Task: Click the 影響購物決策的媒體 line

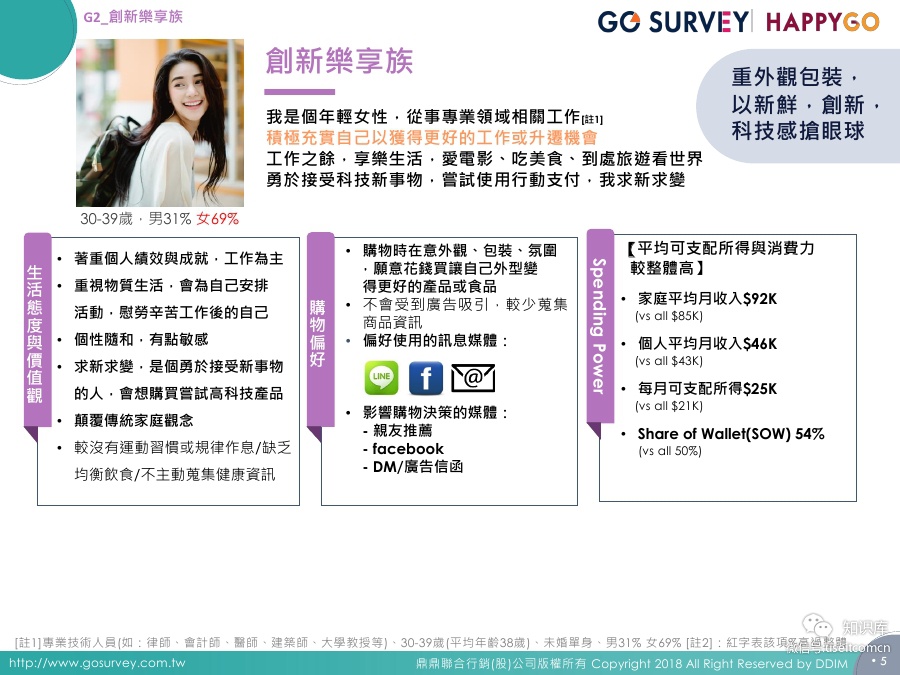Action: pos(436,412)
